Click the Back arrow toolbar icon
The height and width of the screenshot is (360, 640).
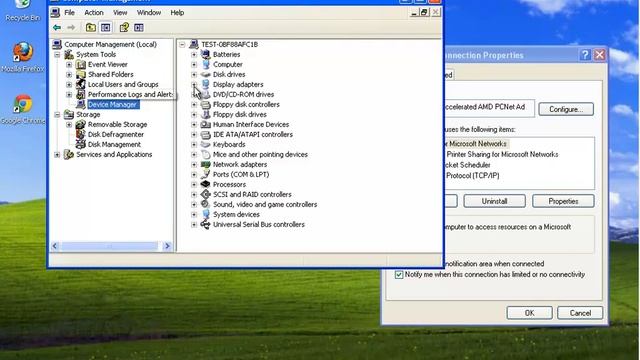[x=57, y=28]
